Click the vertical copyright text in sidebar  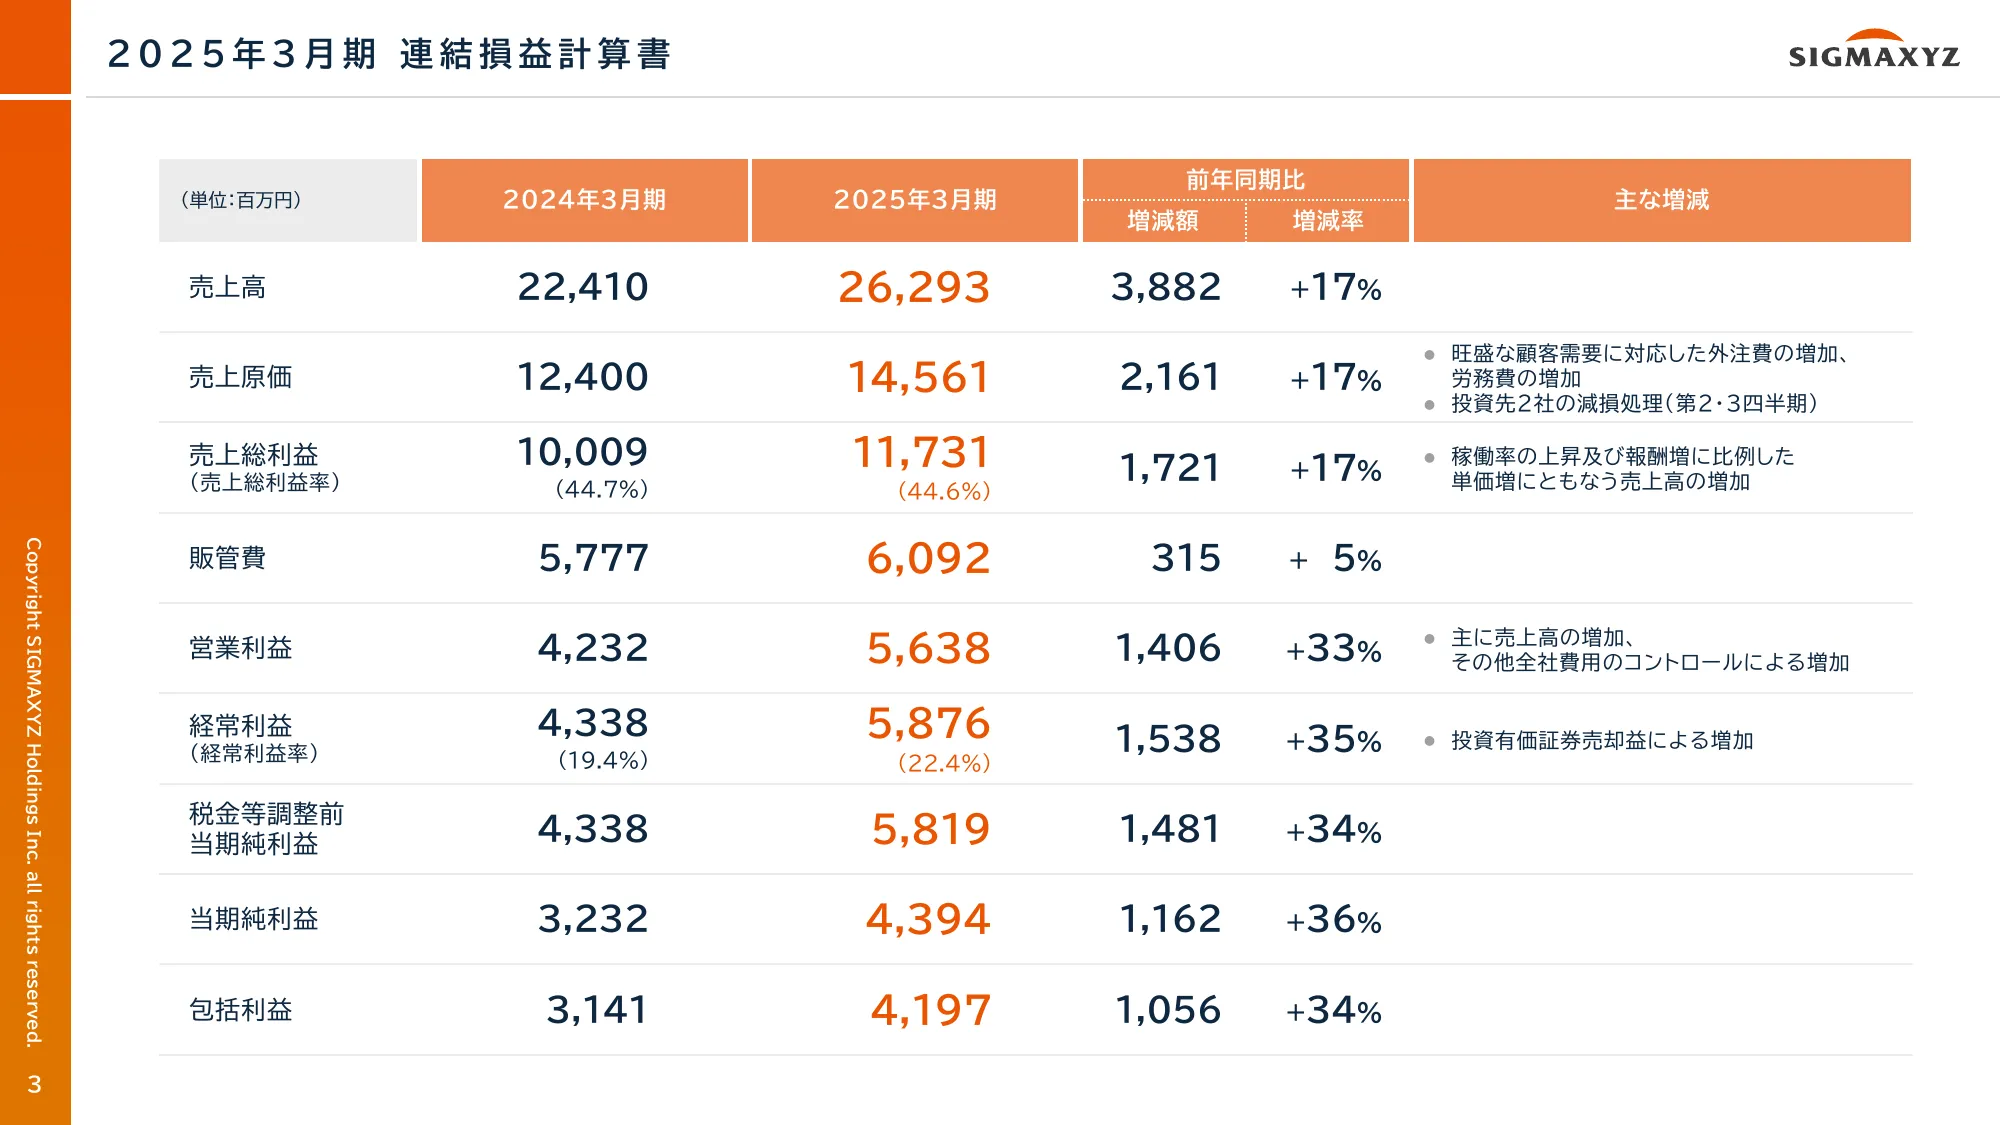coord(34,792)
